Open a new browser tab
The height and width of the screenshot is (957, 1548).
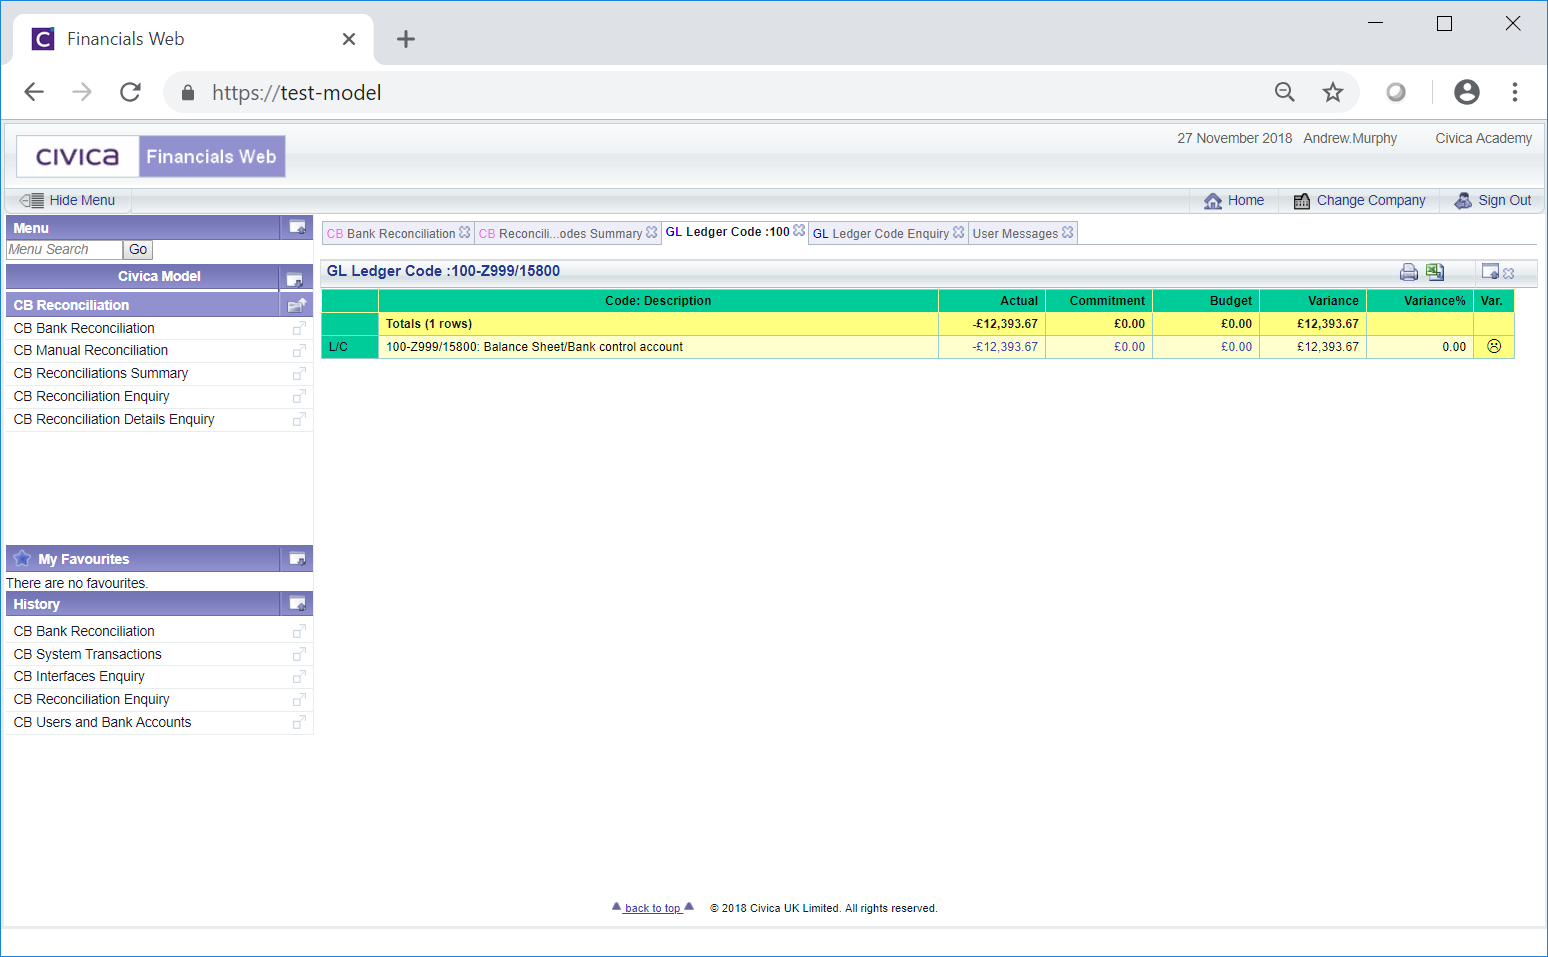(x=405, y=39)
